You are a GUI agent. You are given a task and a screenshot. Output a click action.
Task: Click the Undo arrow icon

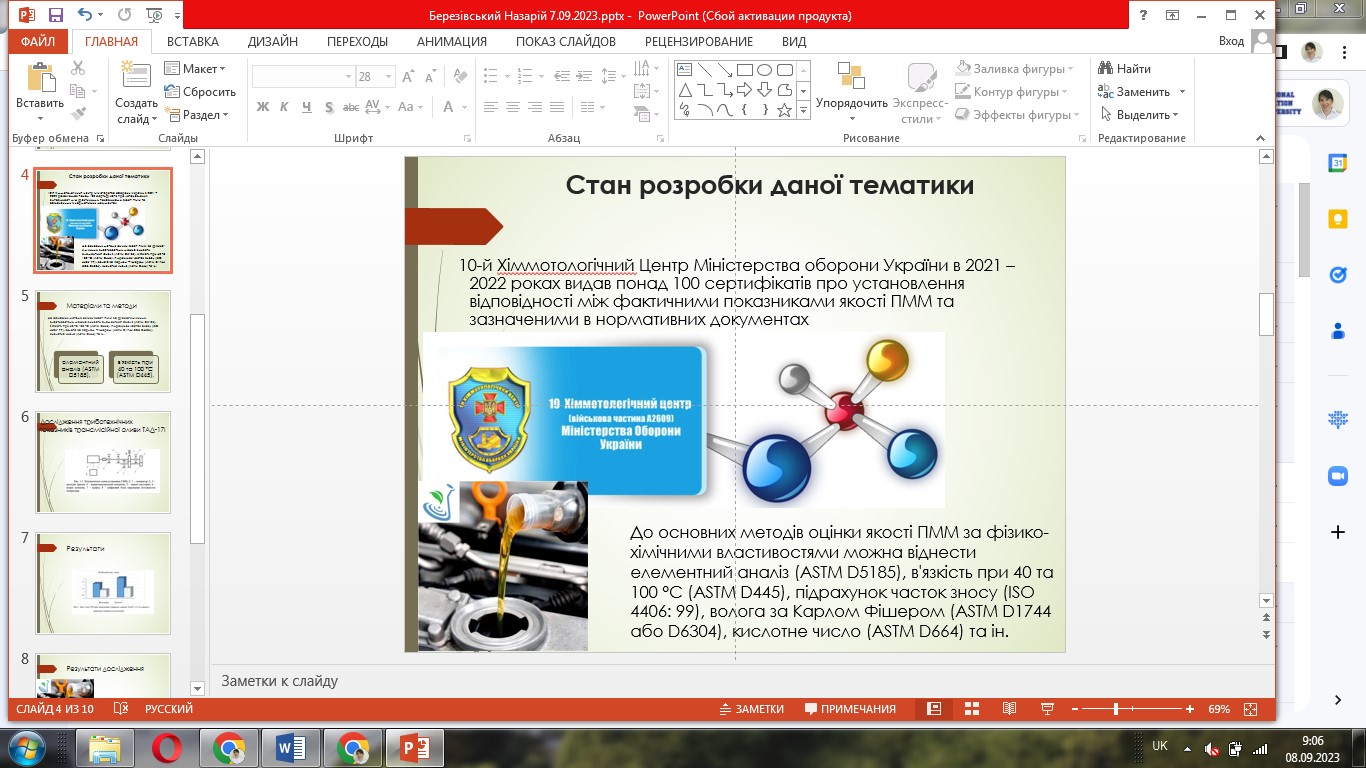[84, 15]
